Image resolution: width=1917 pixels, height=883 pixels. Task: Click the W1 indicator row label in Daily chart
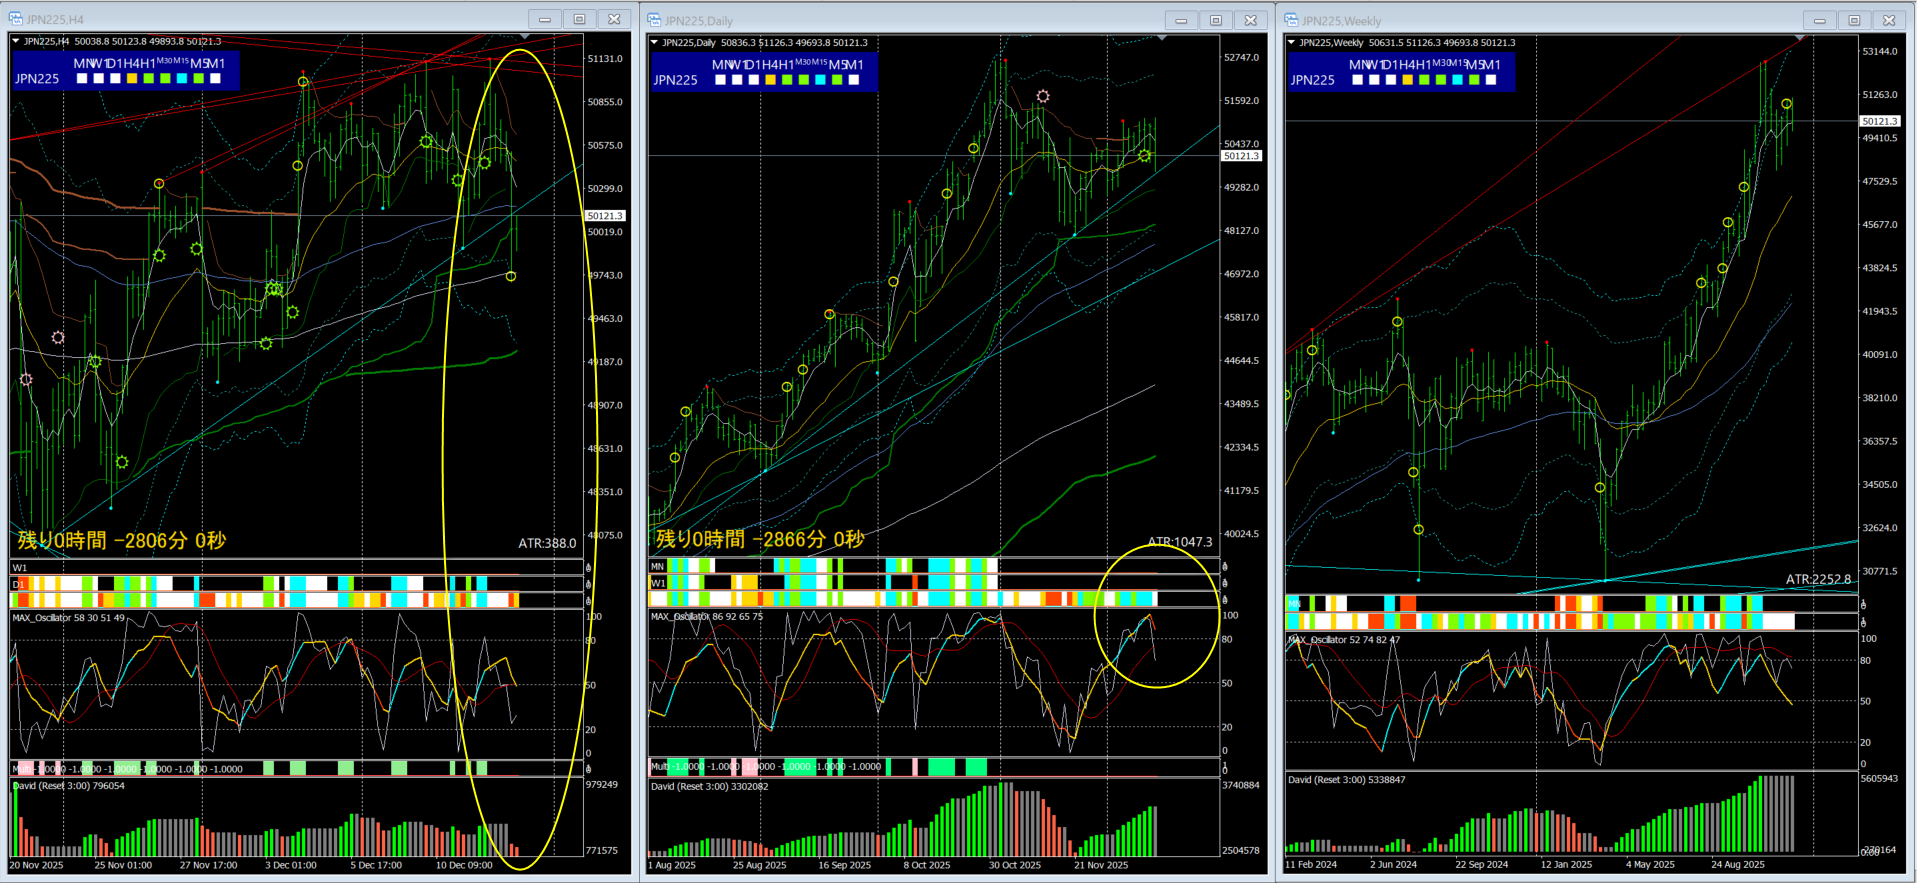point(658,583)
